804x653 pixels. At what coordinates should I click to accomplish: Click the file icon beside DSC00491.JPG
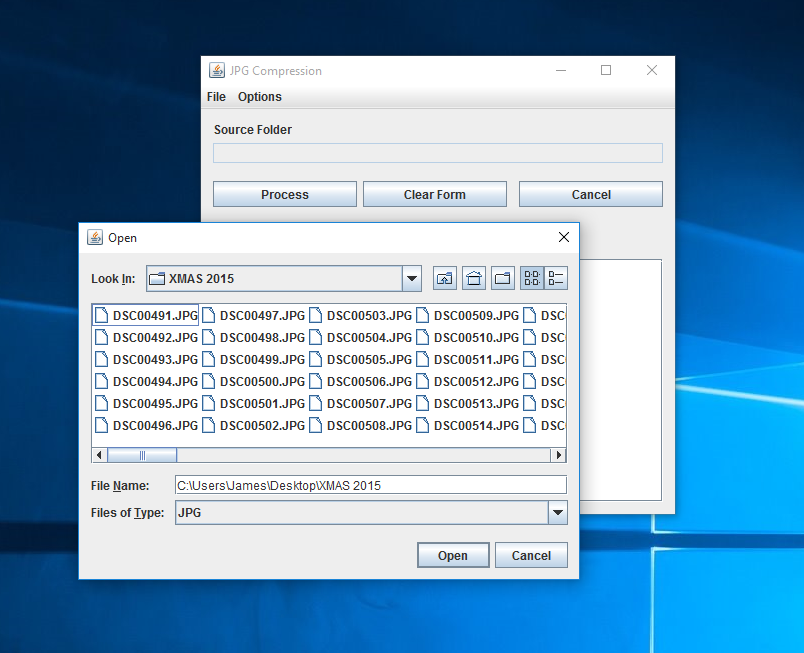(x=101, y=314)
